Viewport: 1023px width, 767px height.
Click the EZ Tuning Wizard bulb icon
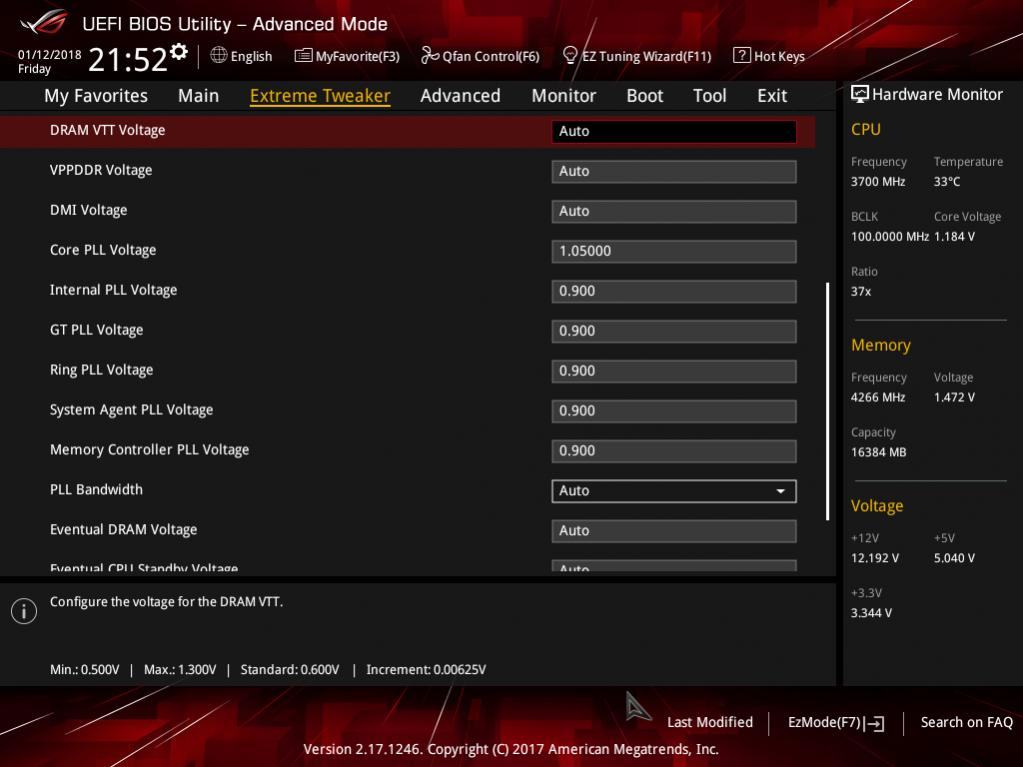570,55
